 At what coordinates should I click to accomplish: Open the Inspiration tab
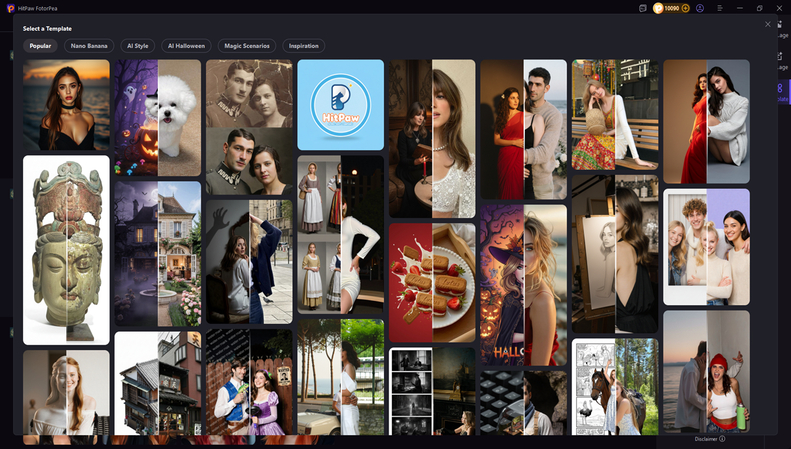point(304,46)
